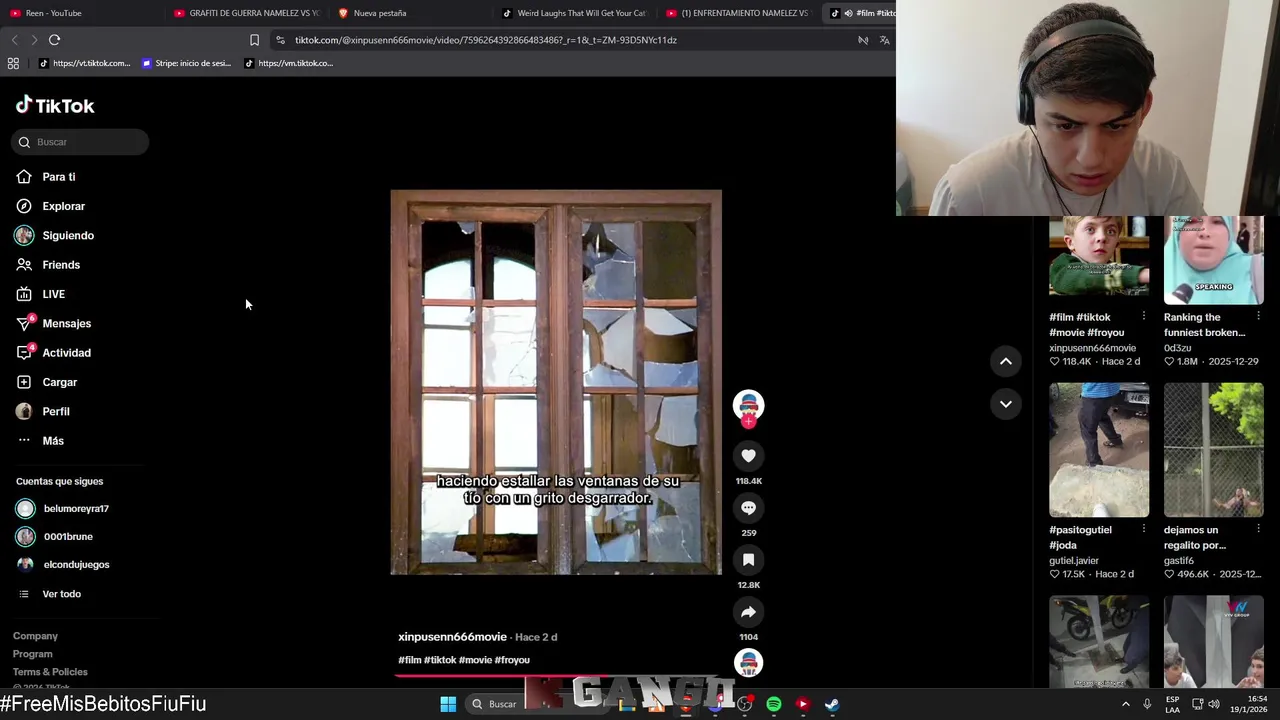The image size is (1280, 720).
Task: Show hidden system tray icons
Action: [x=1125, y=704]
